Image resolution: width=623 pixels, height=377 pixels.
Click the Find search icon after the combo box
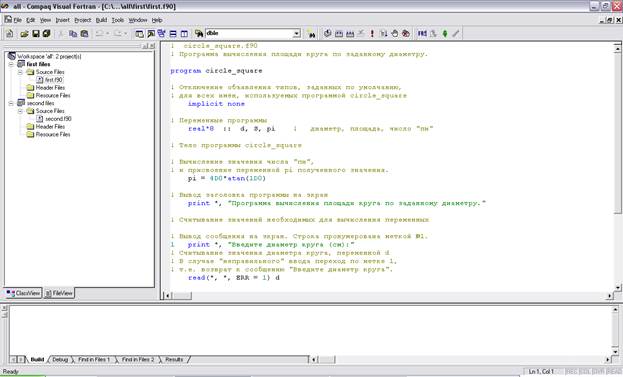pos(312,35)
